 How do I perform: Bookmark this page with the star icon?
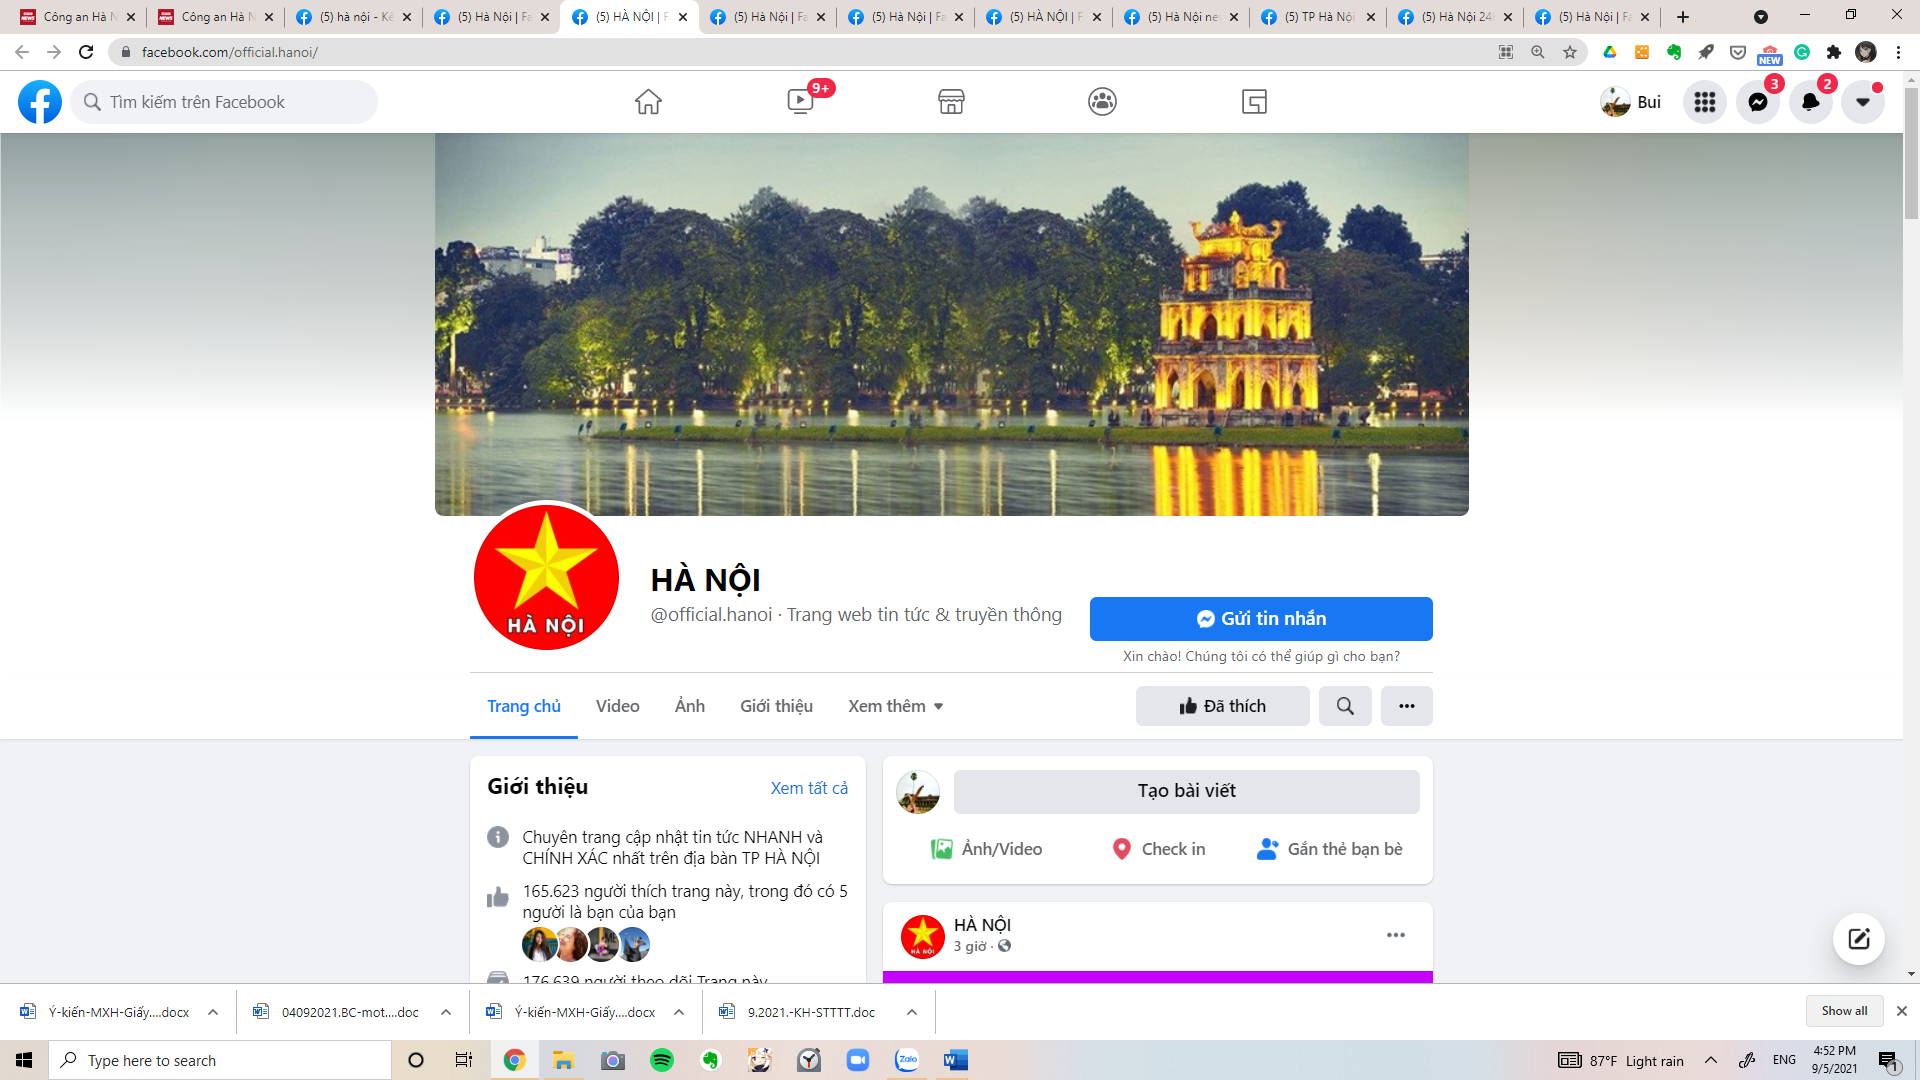[x=1570, y=52]
